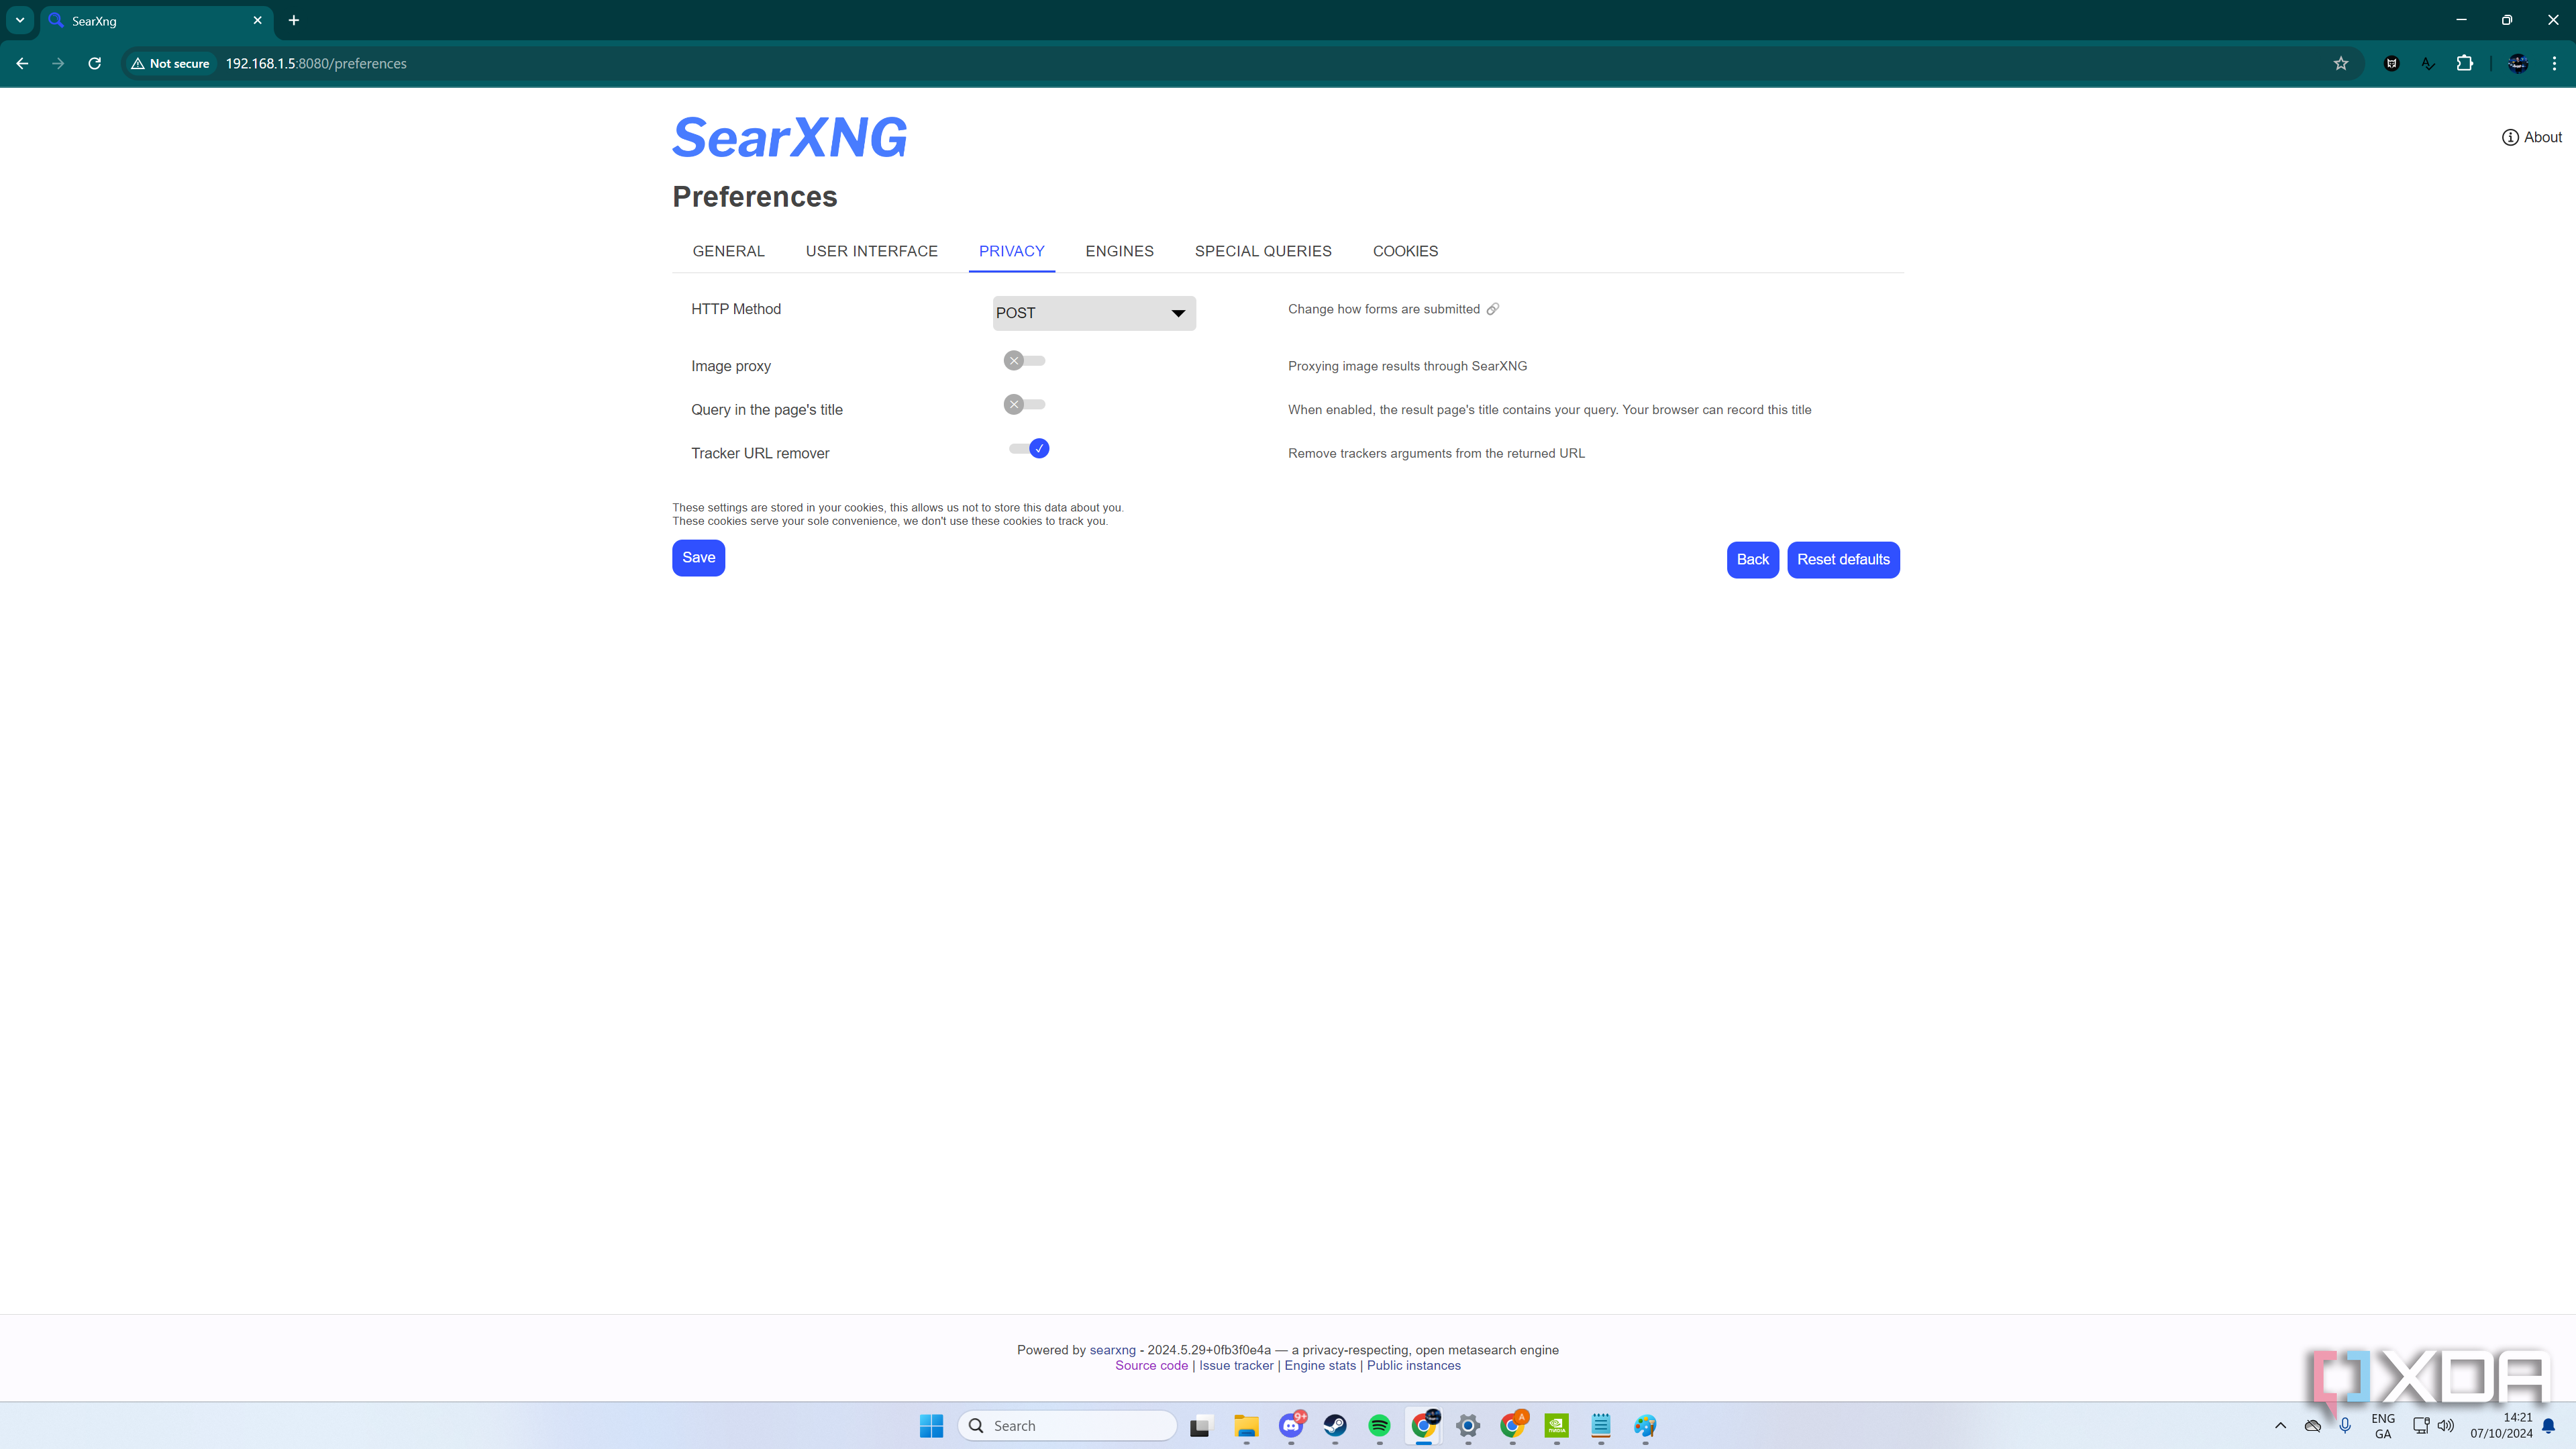2576x1449 pixels.
Task: Save the preferences
Action: [698, 558]
